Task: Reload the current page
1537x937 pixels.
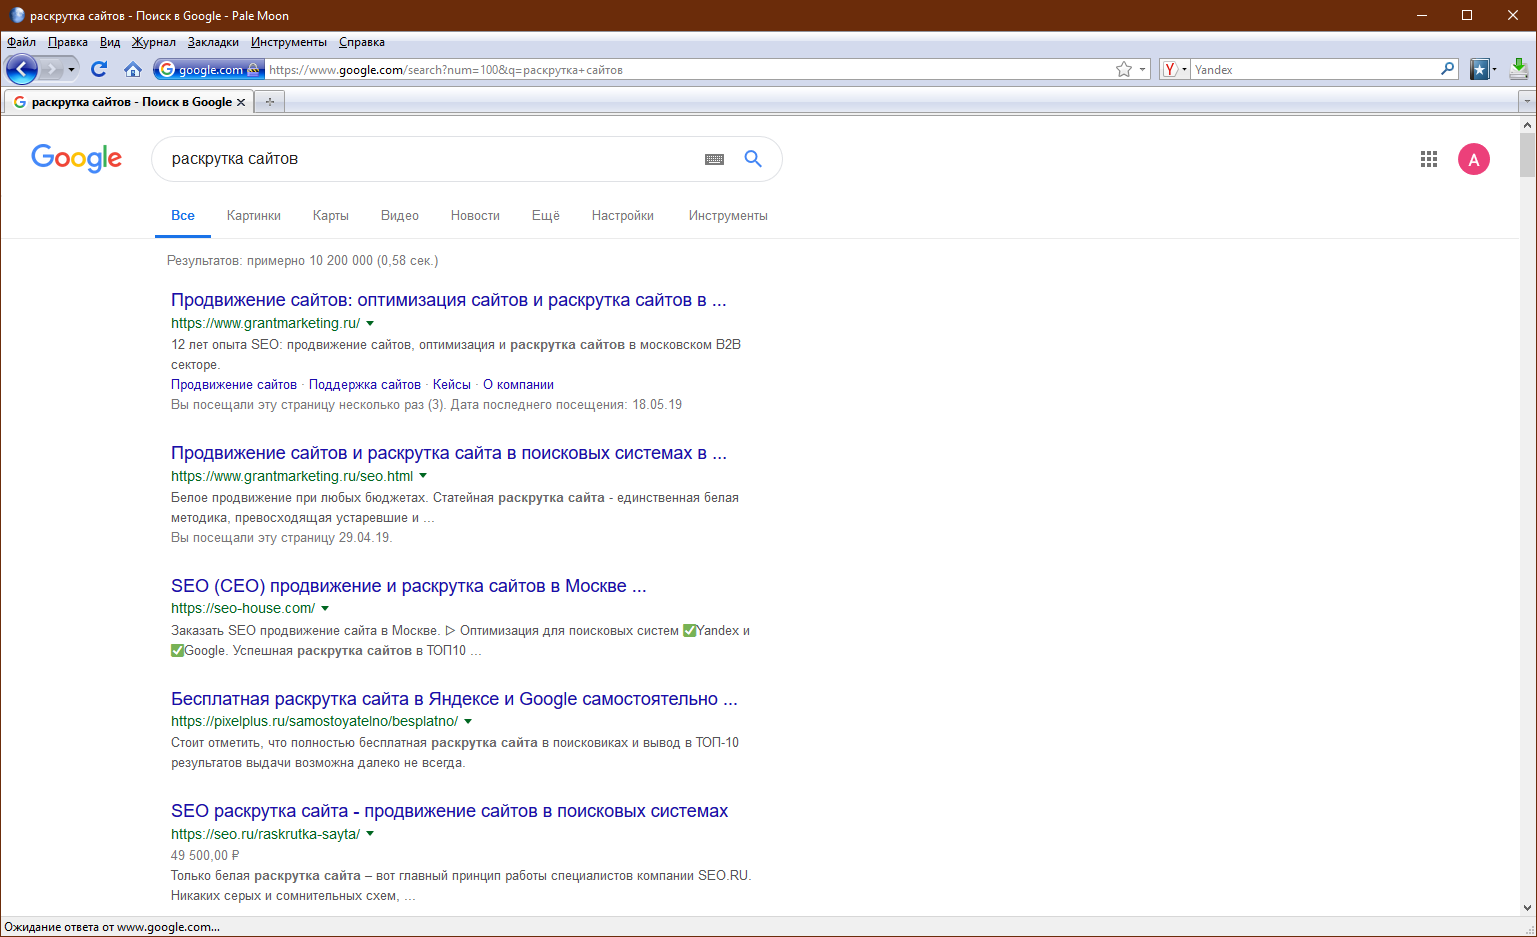Action: [x=99, y=69]
